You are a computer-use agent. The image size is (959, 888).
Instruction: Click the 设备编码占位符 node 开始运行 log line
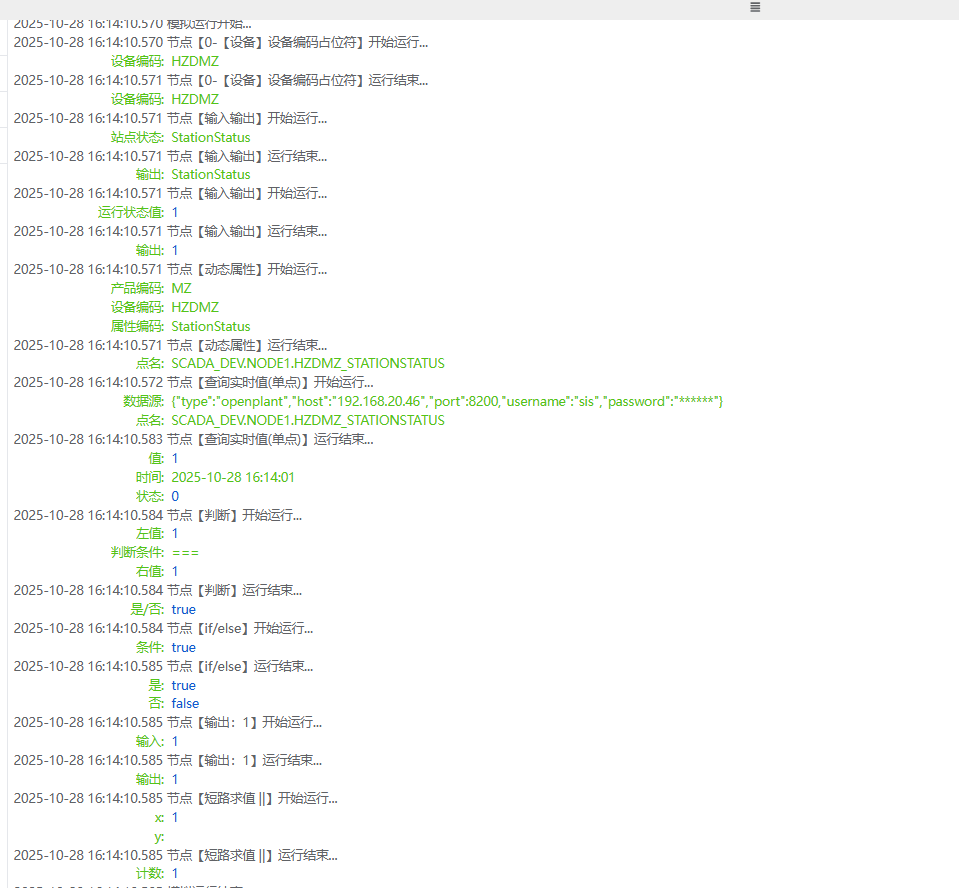pyautogui.click(x=221, y=43)
